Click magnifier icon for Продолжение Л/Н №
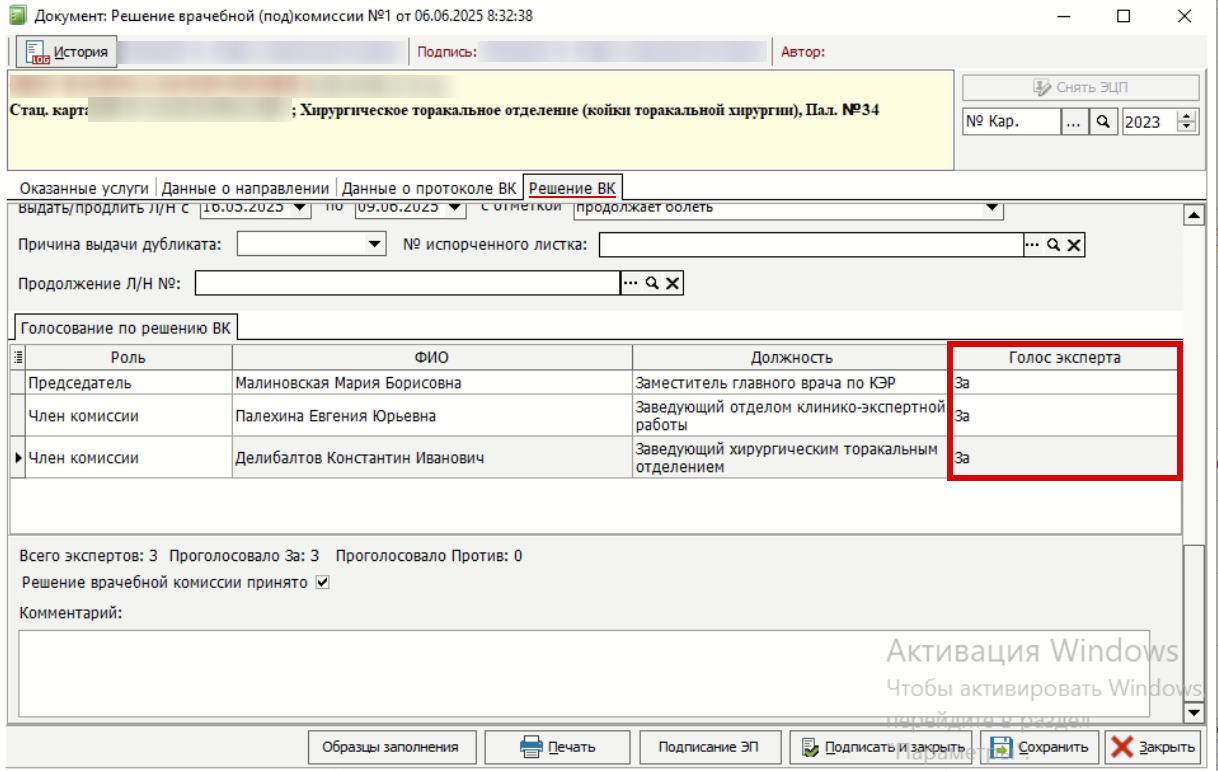The width and height of the screenshot is (1218, 771). 652,284
